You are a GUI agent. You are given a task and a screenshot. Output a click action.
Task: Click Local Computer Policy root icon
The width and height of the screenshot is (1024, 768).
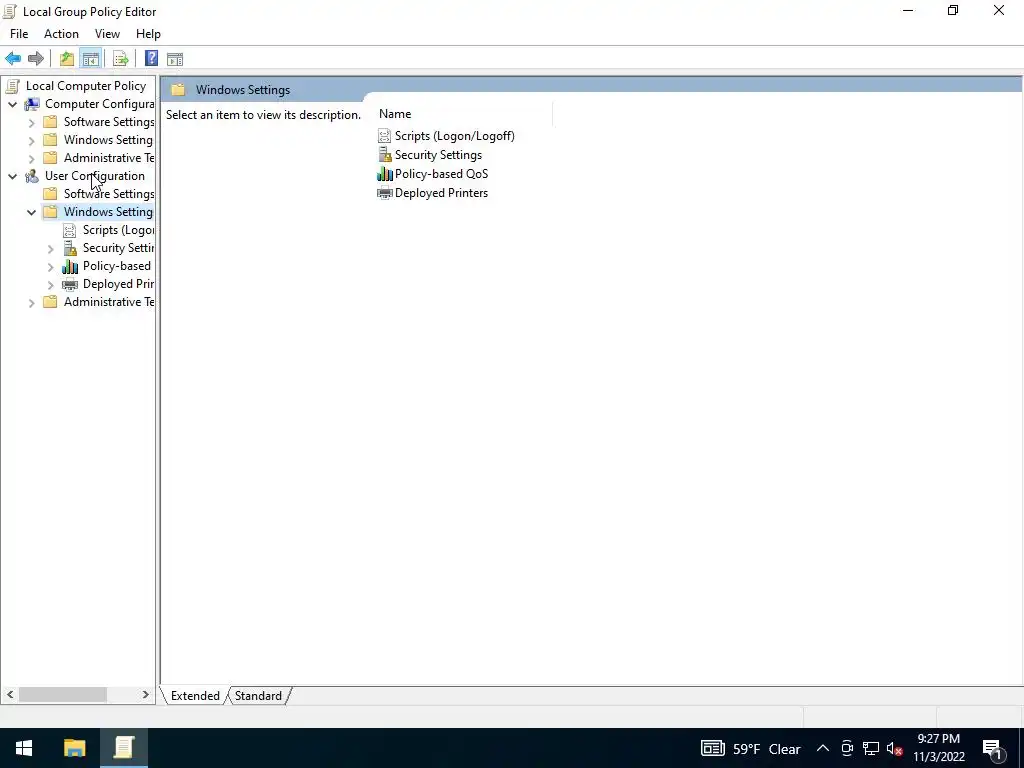pos(12,86)
